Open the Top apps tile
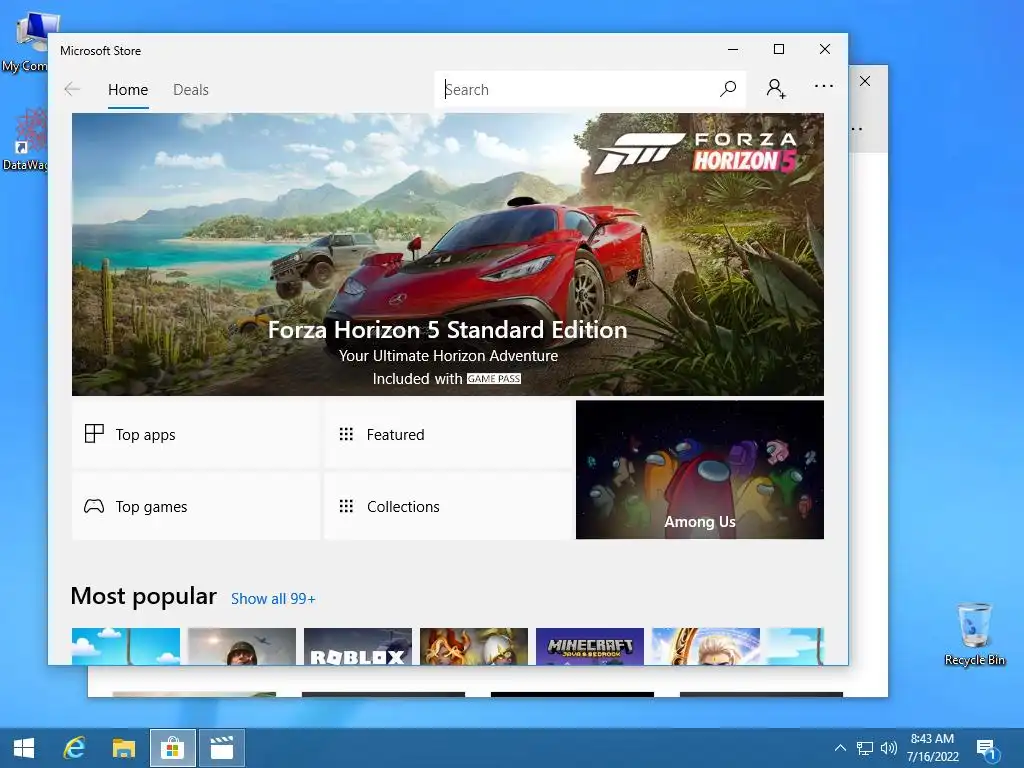 click(x=195, y=434)
